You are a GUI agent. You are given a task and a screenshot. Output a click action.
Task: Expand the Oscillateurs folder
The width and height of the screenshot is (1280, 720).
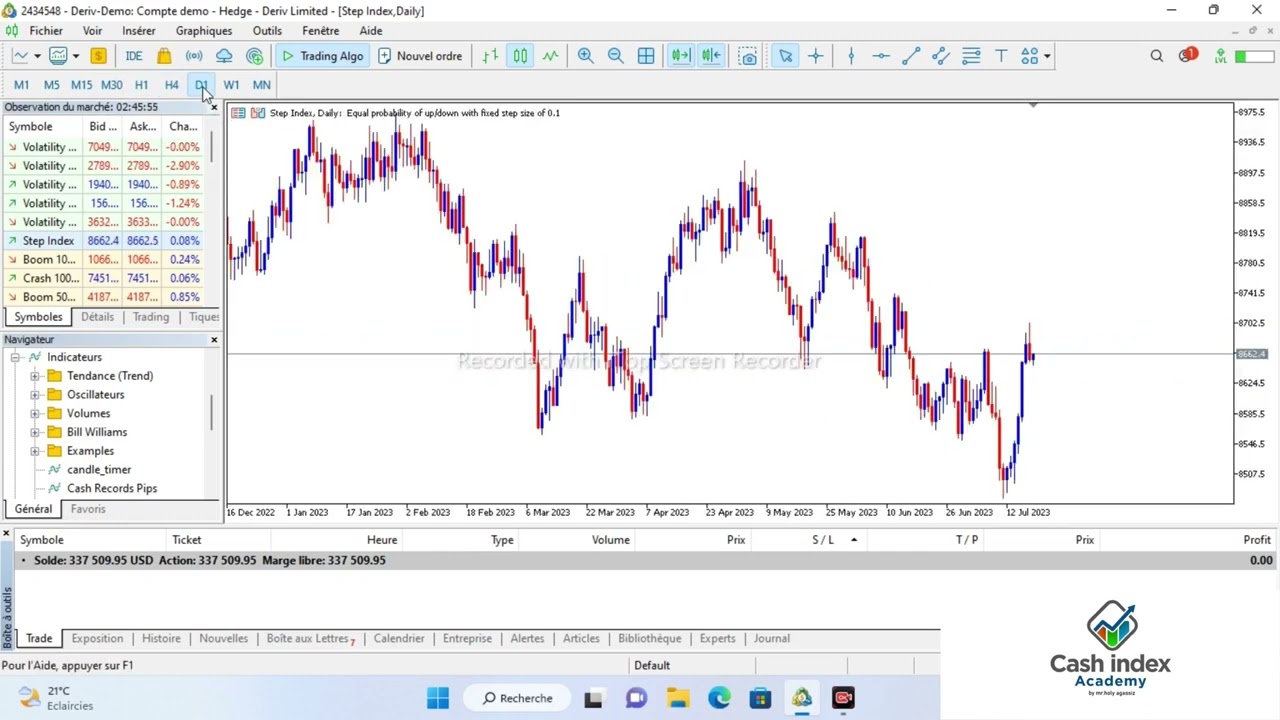35,395
